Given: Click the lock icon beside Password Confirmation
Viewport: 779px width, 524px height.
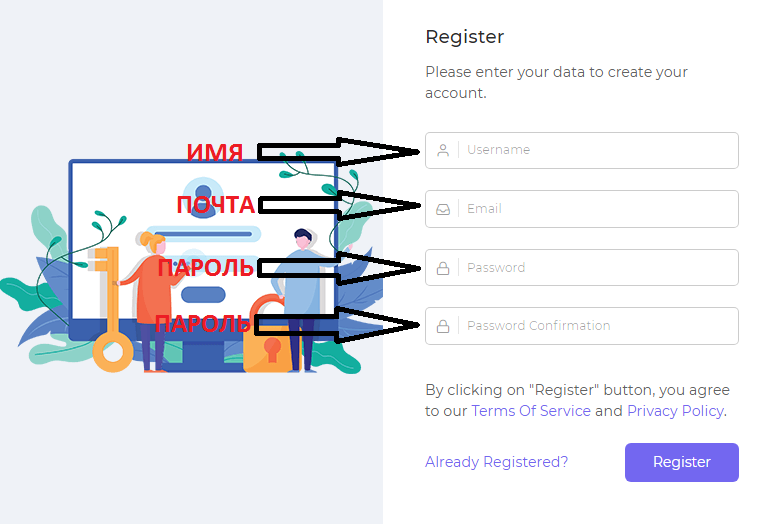Looking at the screenshot, I should coord(443,326).
